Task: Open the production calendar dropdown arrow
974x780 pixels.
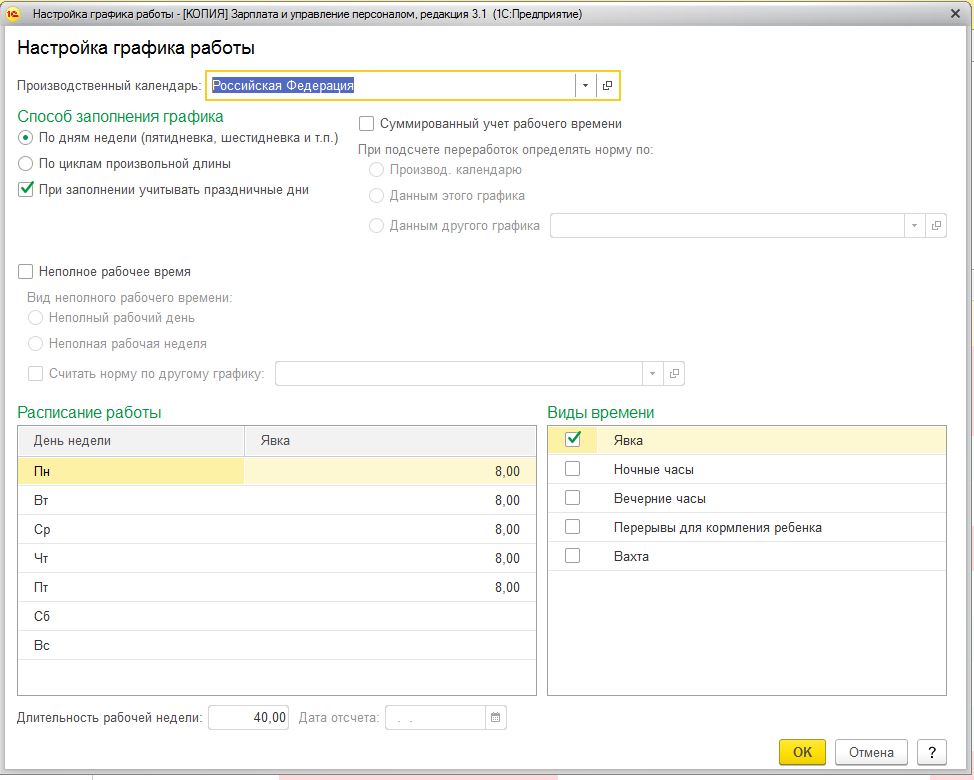Action: coord(585,86)
